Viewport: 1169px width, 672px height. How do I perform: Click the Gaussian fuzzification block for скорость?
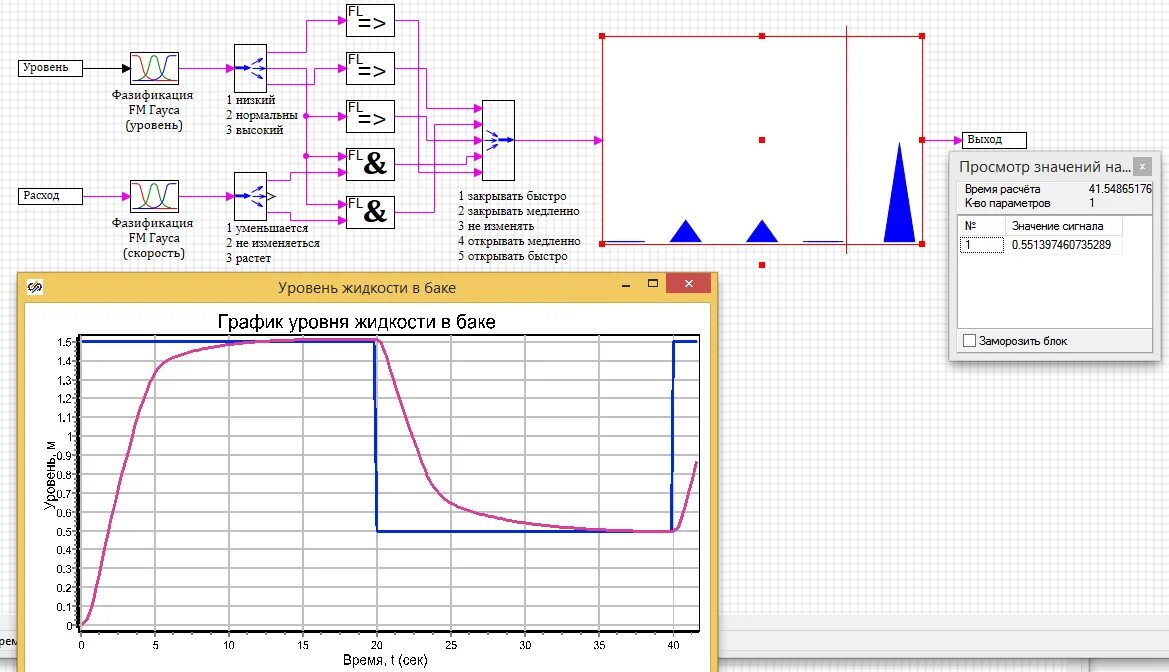(x=154, y=196)
